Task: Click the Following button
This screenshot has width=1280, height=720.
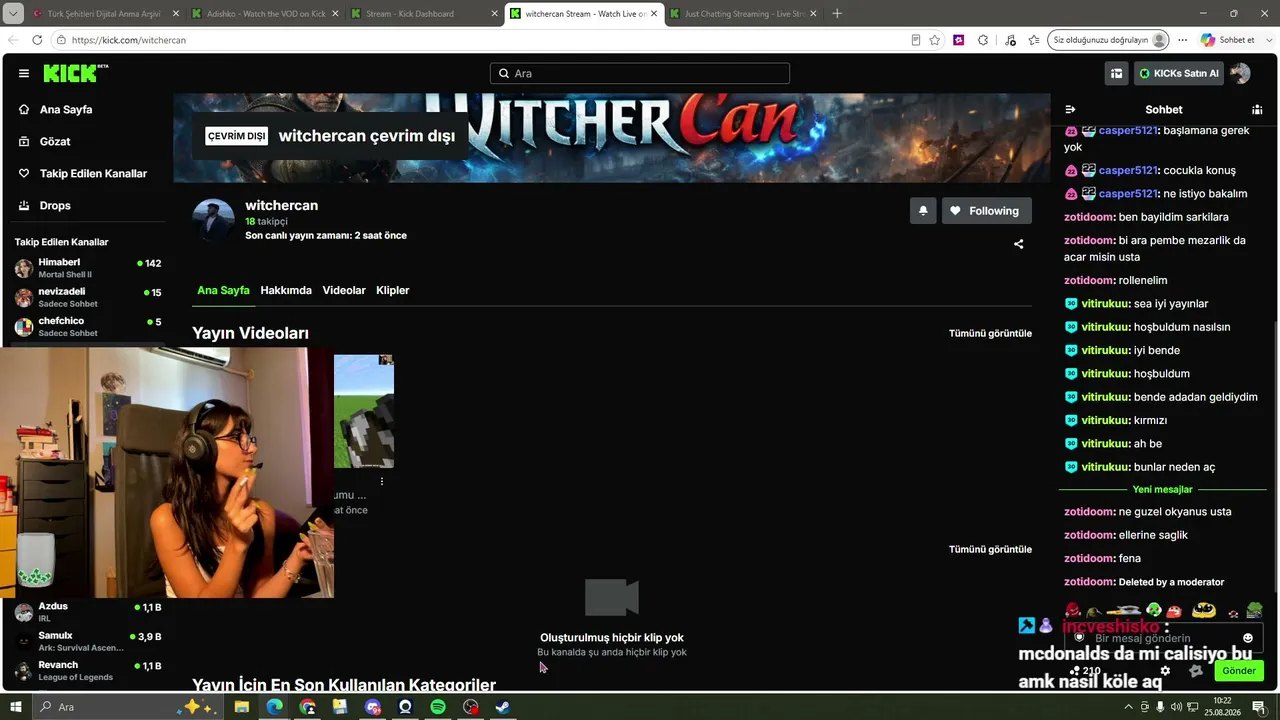Action: tap(987, 211)
